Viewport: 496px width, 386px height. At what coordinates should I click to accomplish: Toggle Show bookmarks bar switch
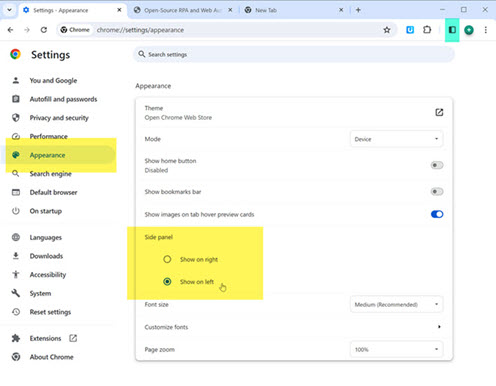[x=437, y=192]
